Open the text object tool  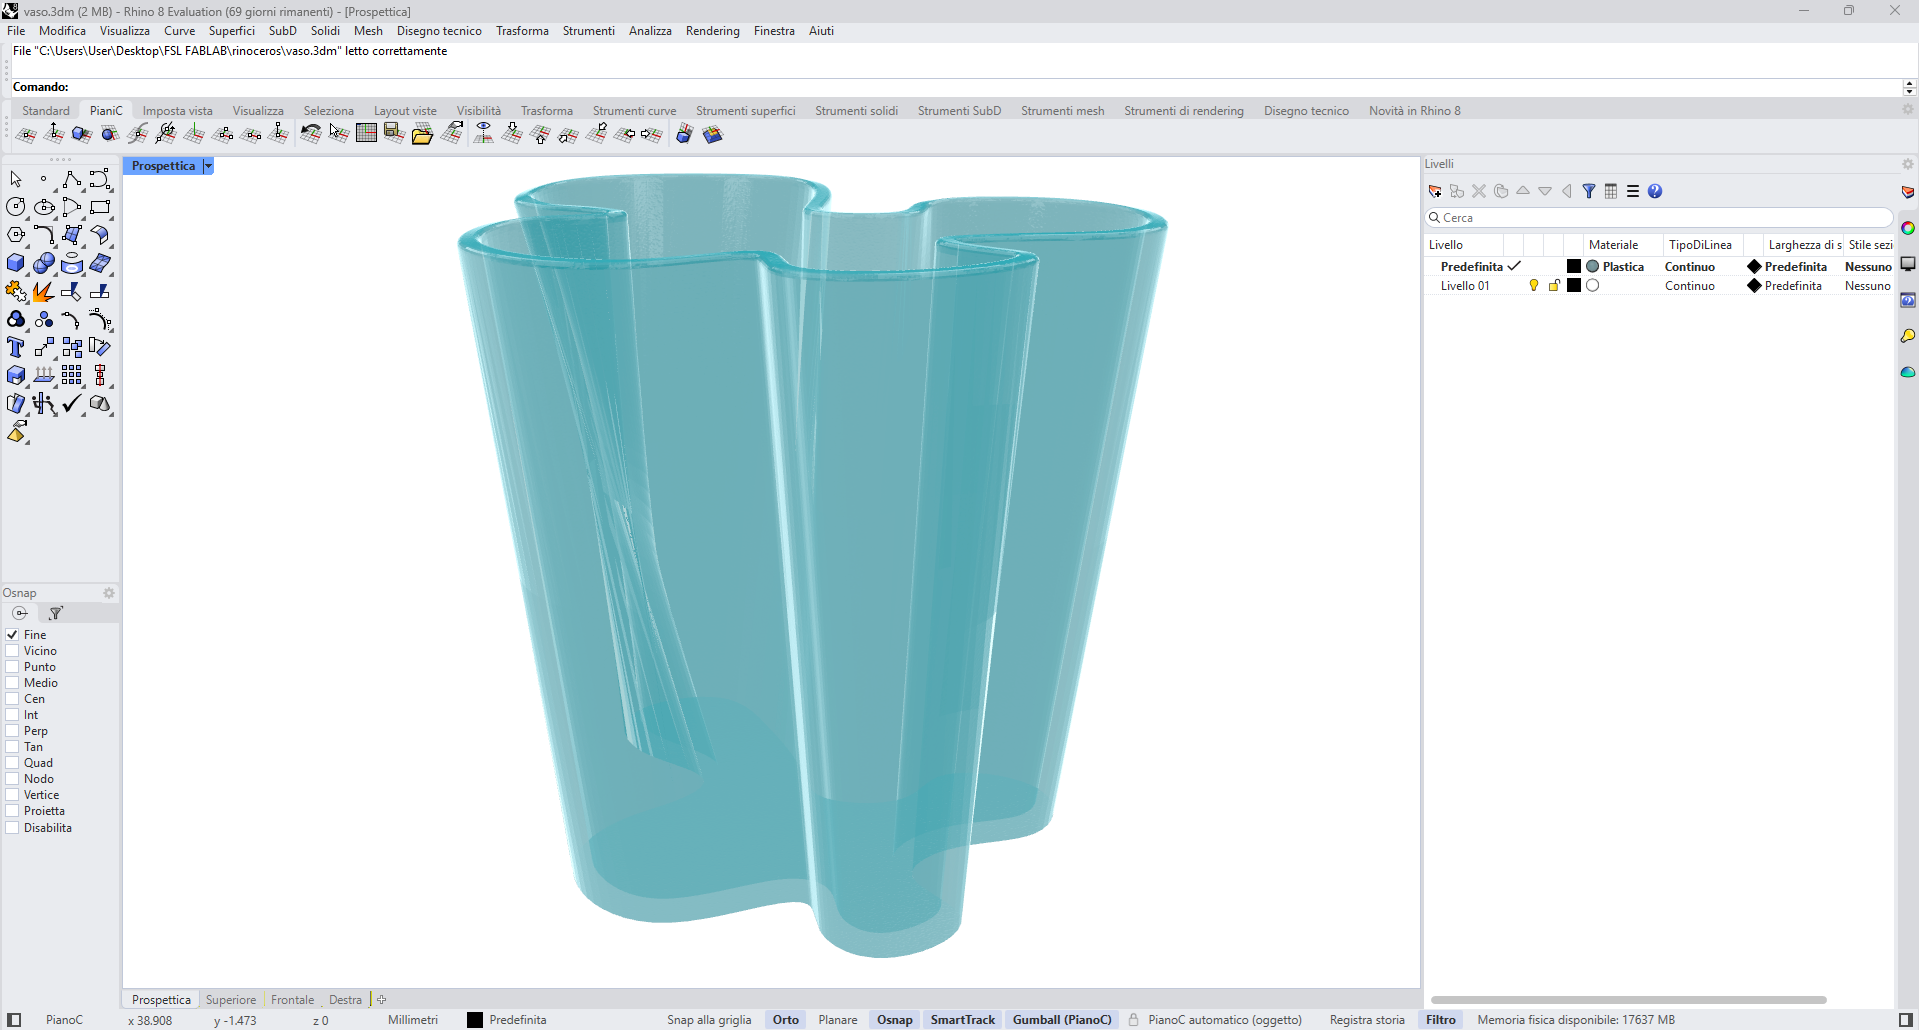(x=16, y=347)
